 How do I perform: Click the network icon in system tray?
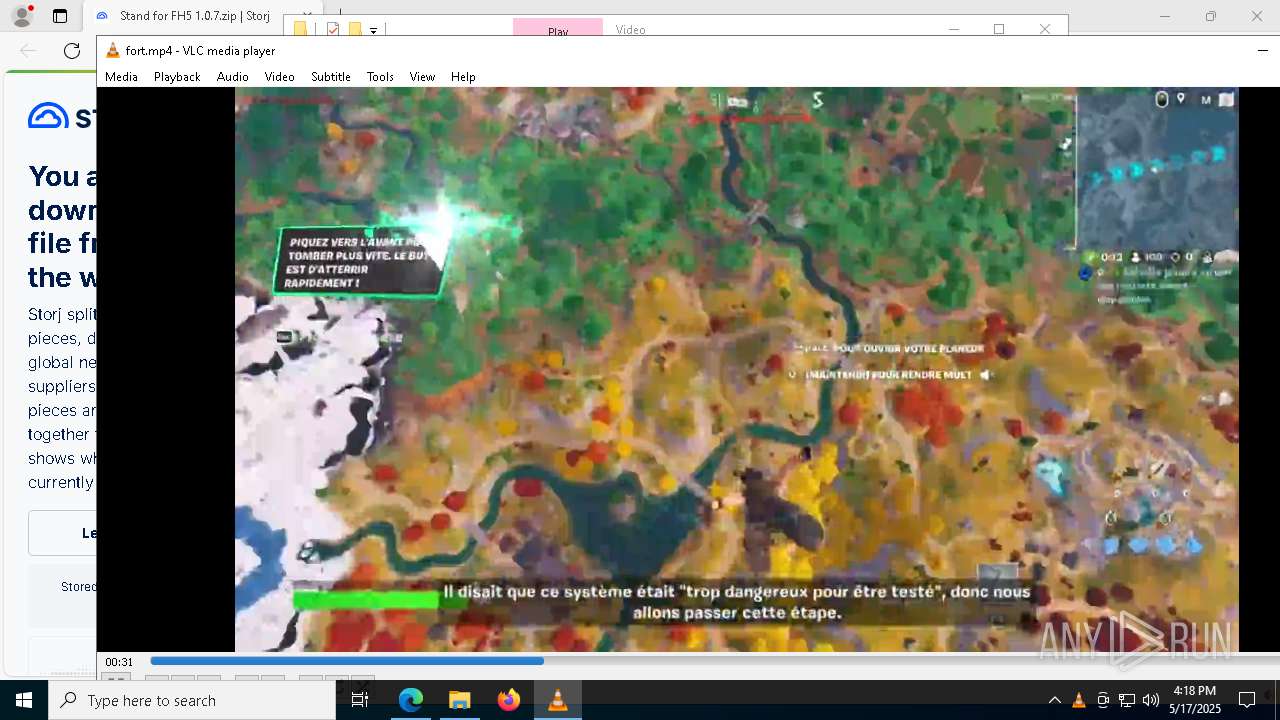coord(1127,700)
